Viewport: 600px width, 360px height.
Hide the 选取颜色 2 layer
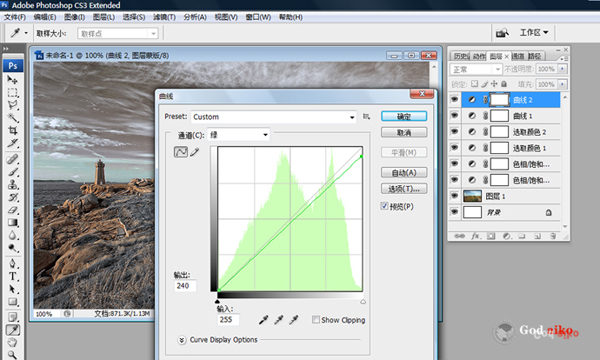tap(454, 132)
